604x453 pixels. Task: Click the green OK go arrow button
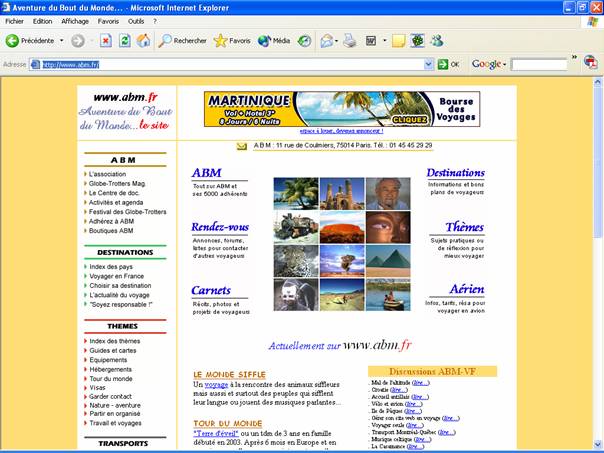pyautogui.click(x=443, y=64)
